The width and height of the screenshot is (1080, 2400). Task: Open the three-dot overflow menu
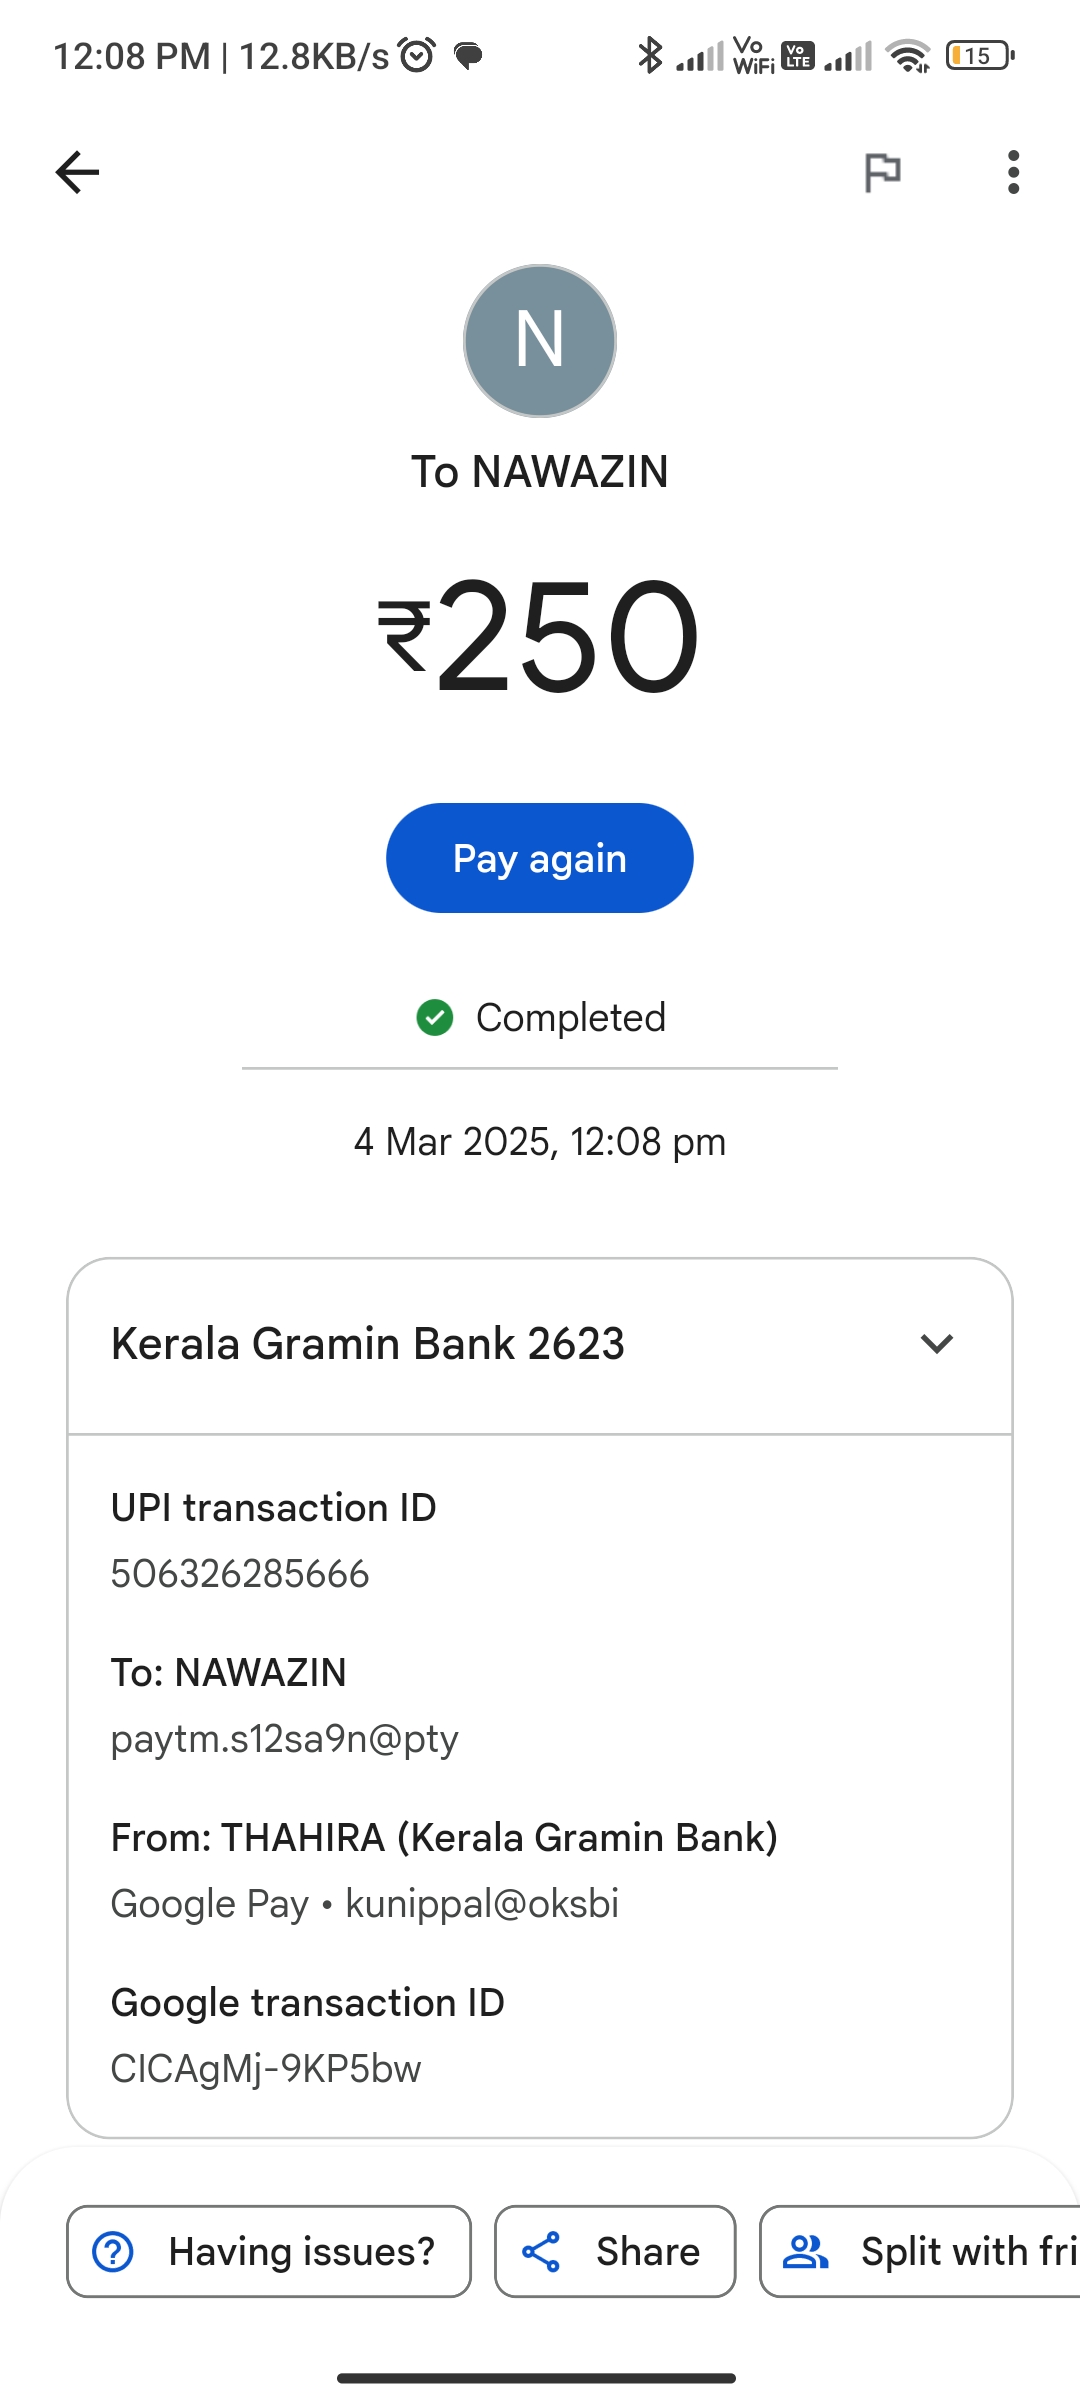pos(1013,172)
